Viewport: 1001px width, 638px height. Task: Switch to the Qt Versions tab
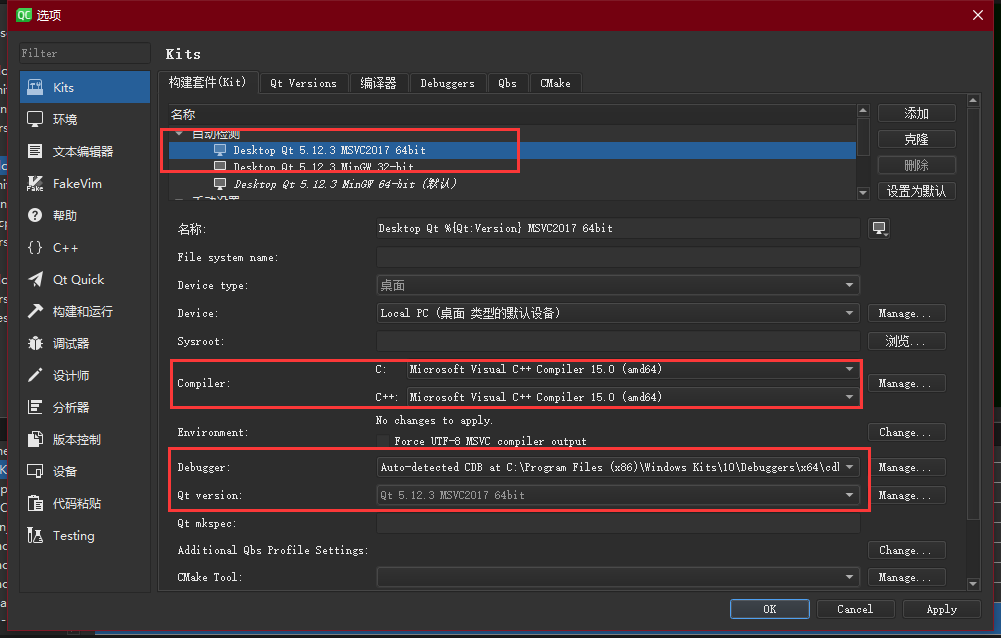click(x=303, y=83)
